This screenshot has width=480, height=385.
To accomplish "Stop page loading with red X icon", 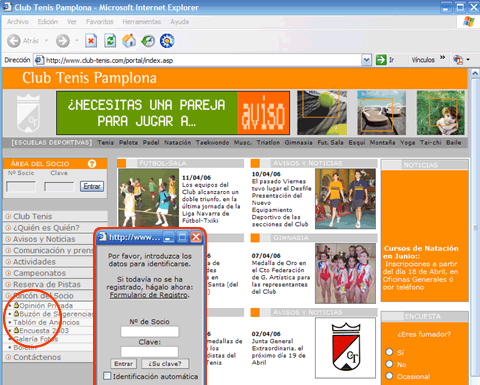I will (x=91, y=41).
